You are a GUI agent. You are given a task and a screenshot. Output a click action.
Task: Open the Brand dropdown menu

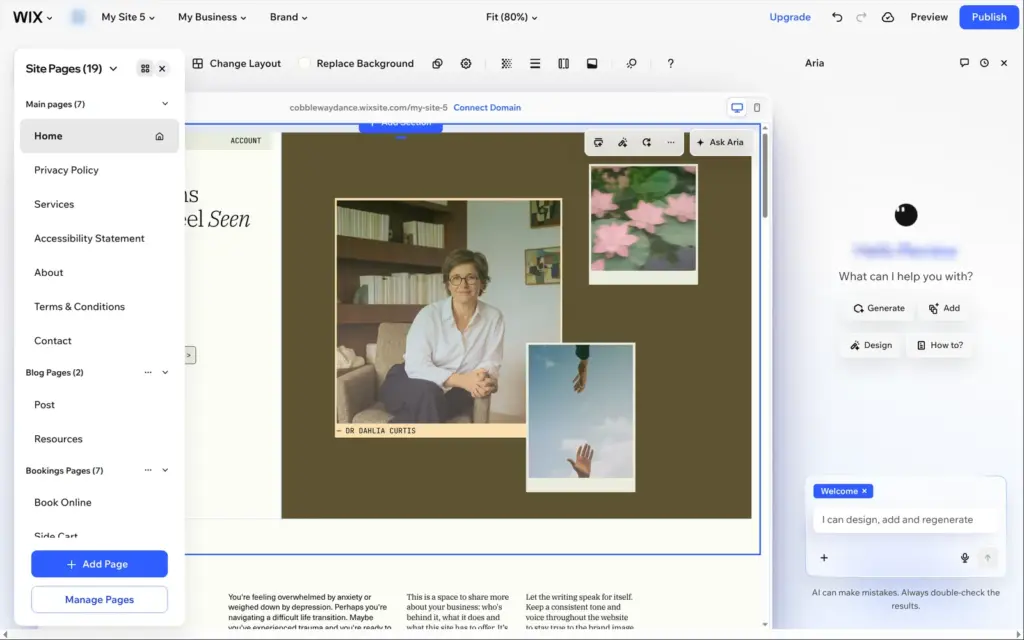(x=289, y=17)
